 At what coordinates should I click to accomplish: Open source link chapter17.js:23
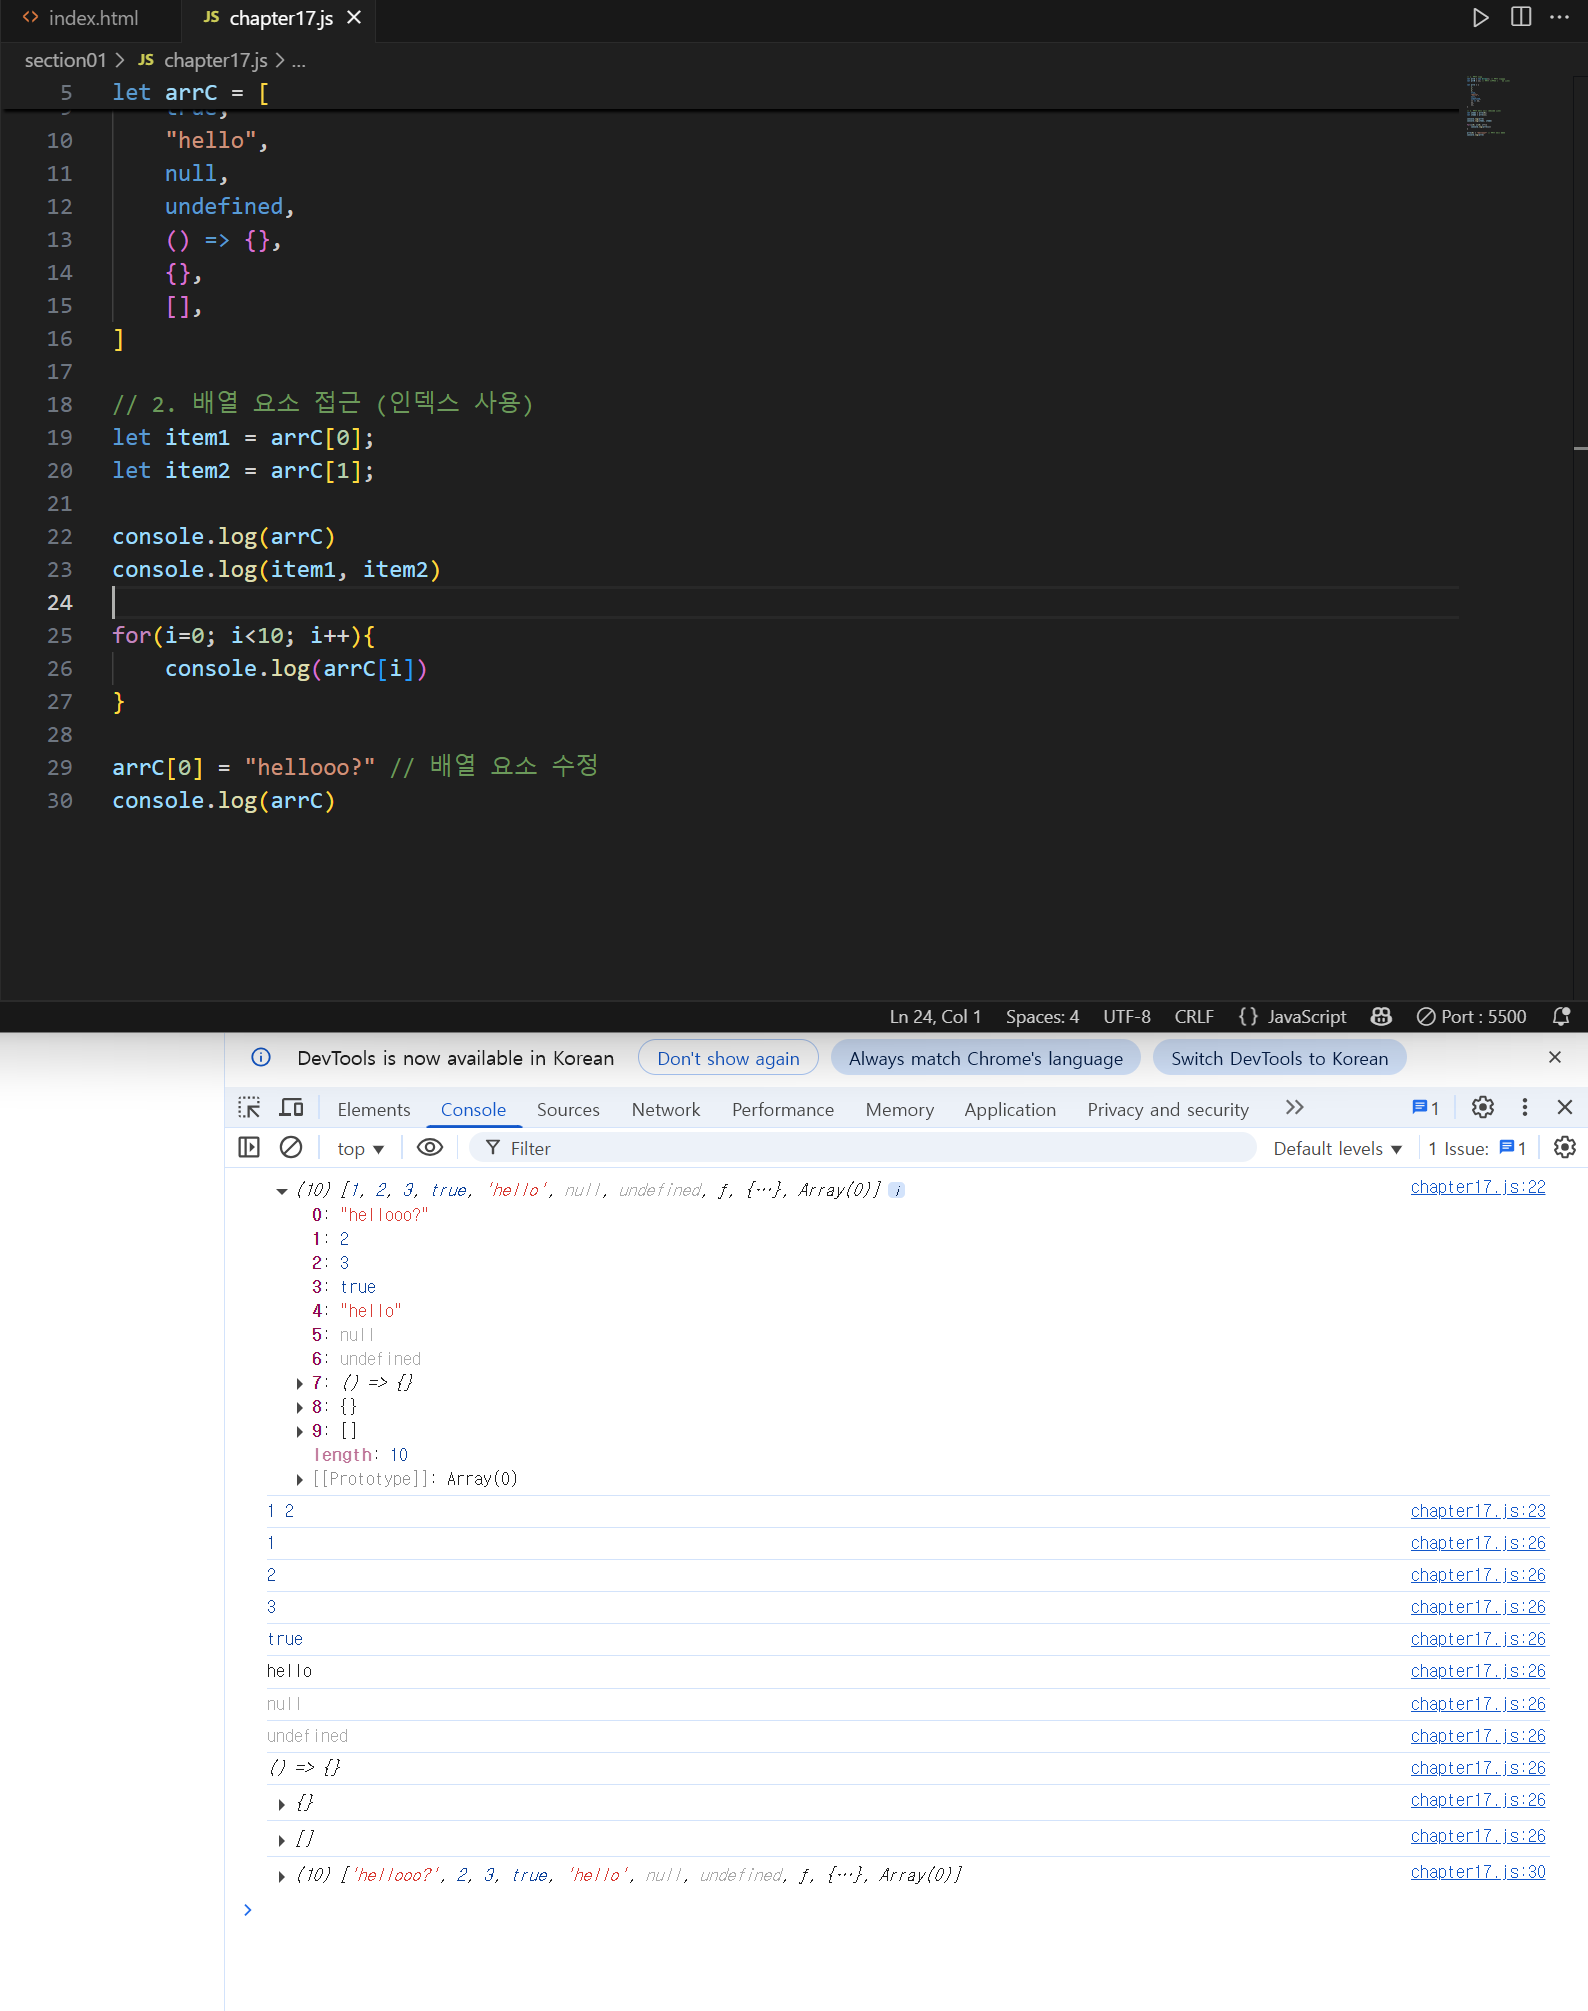1478,1511
